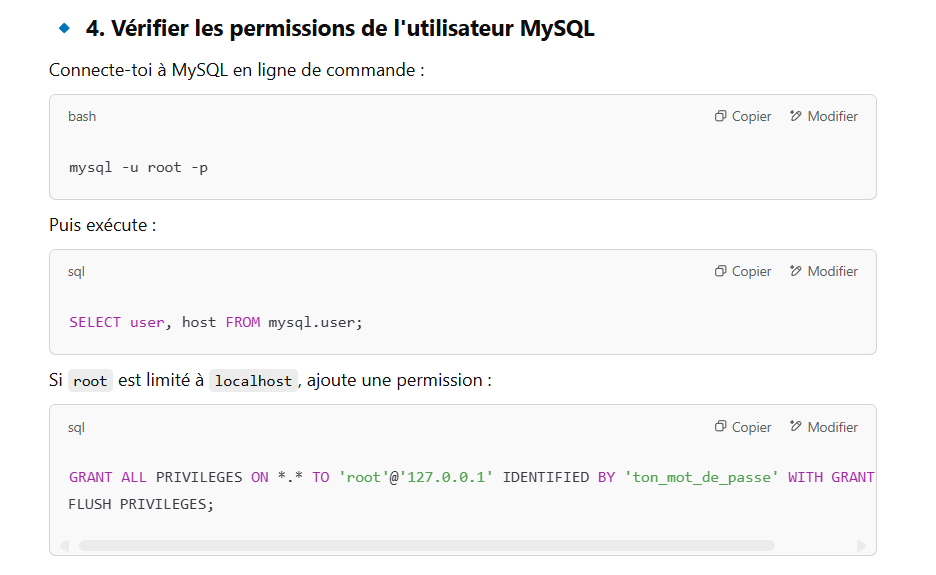Click the blue diamond bullet beside heading 4

(64, 28)
